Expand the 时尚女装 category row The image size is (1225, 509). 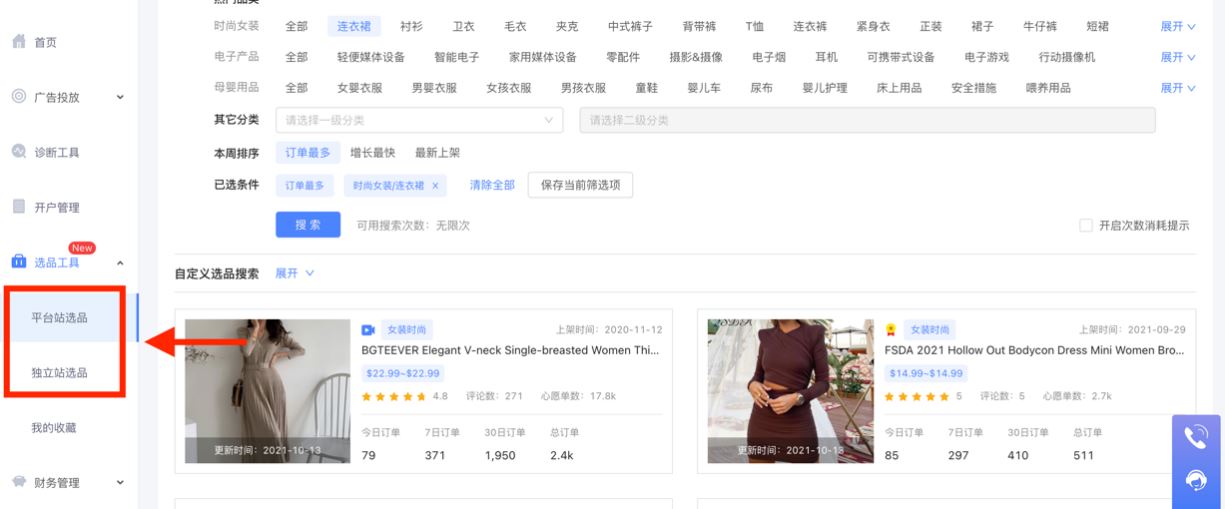click(1177, 26)
